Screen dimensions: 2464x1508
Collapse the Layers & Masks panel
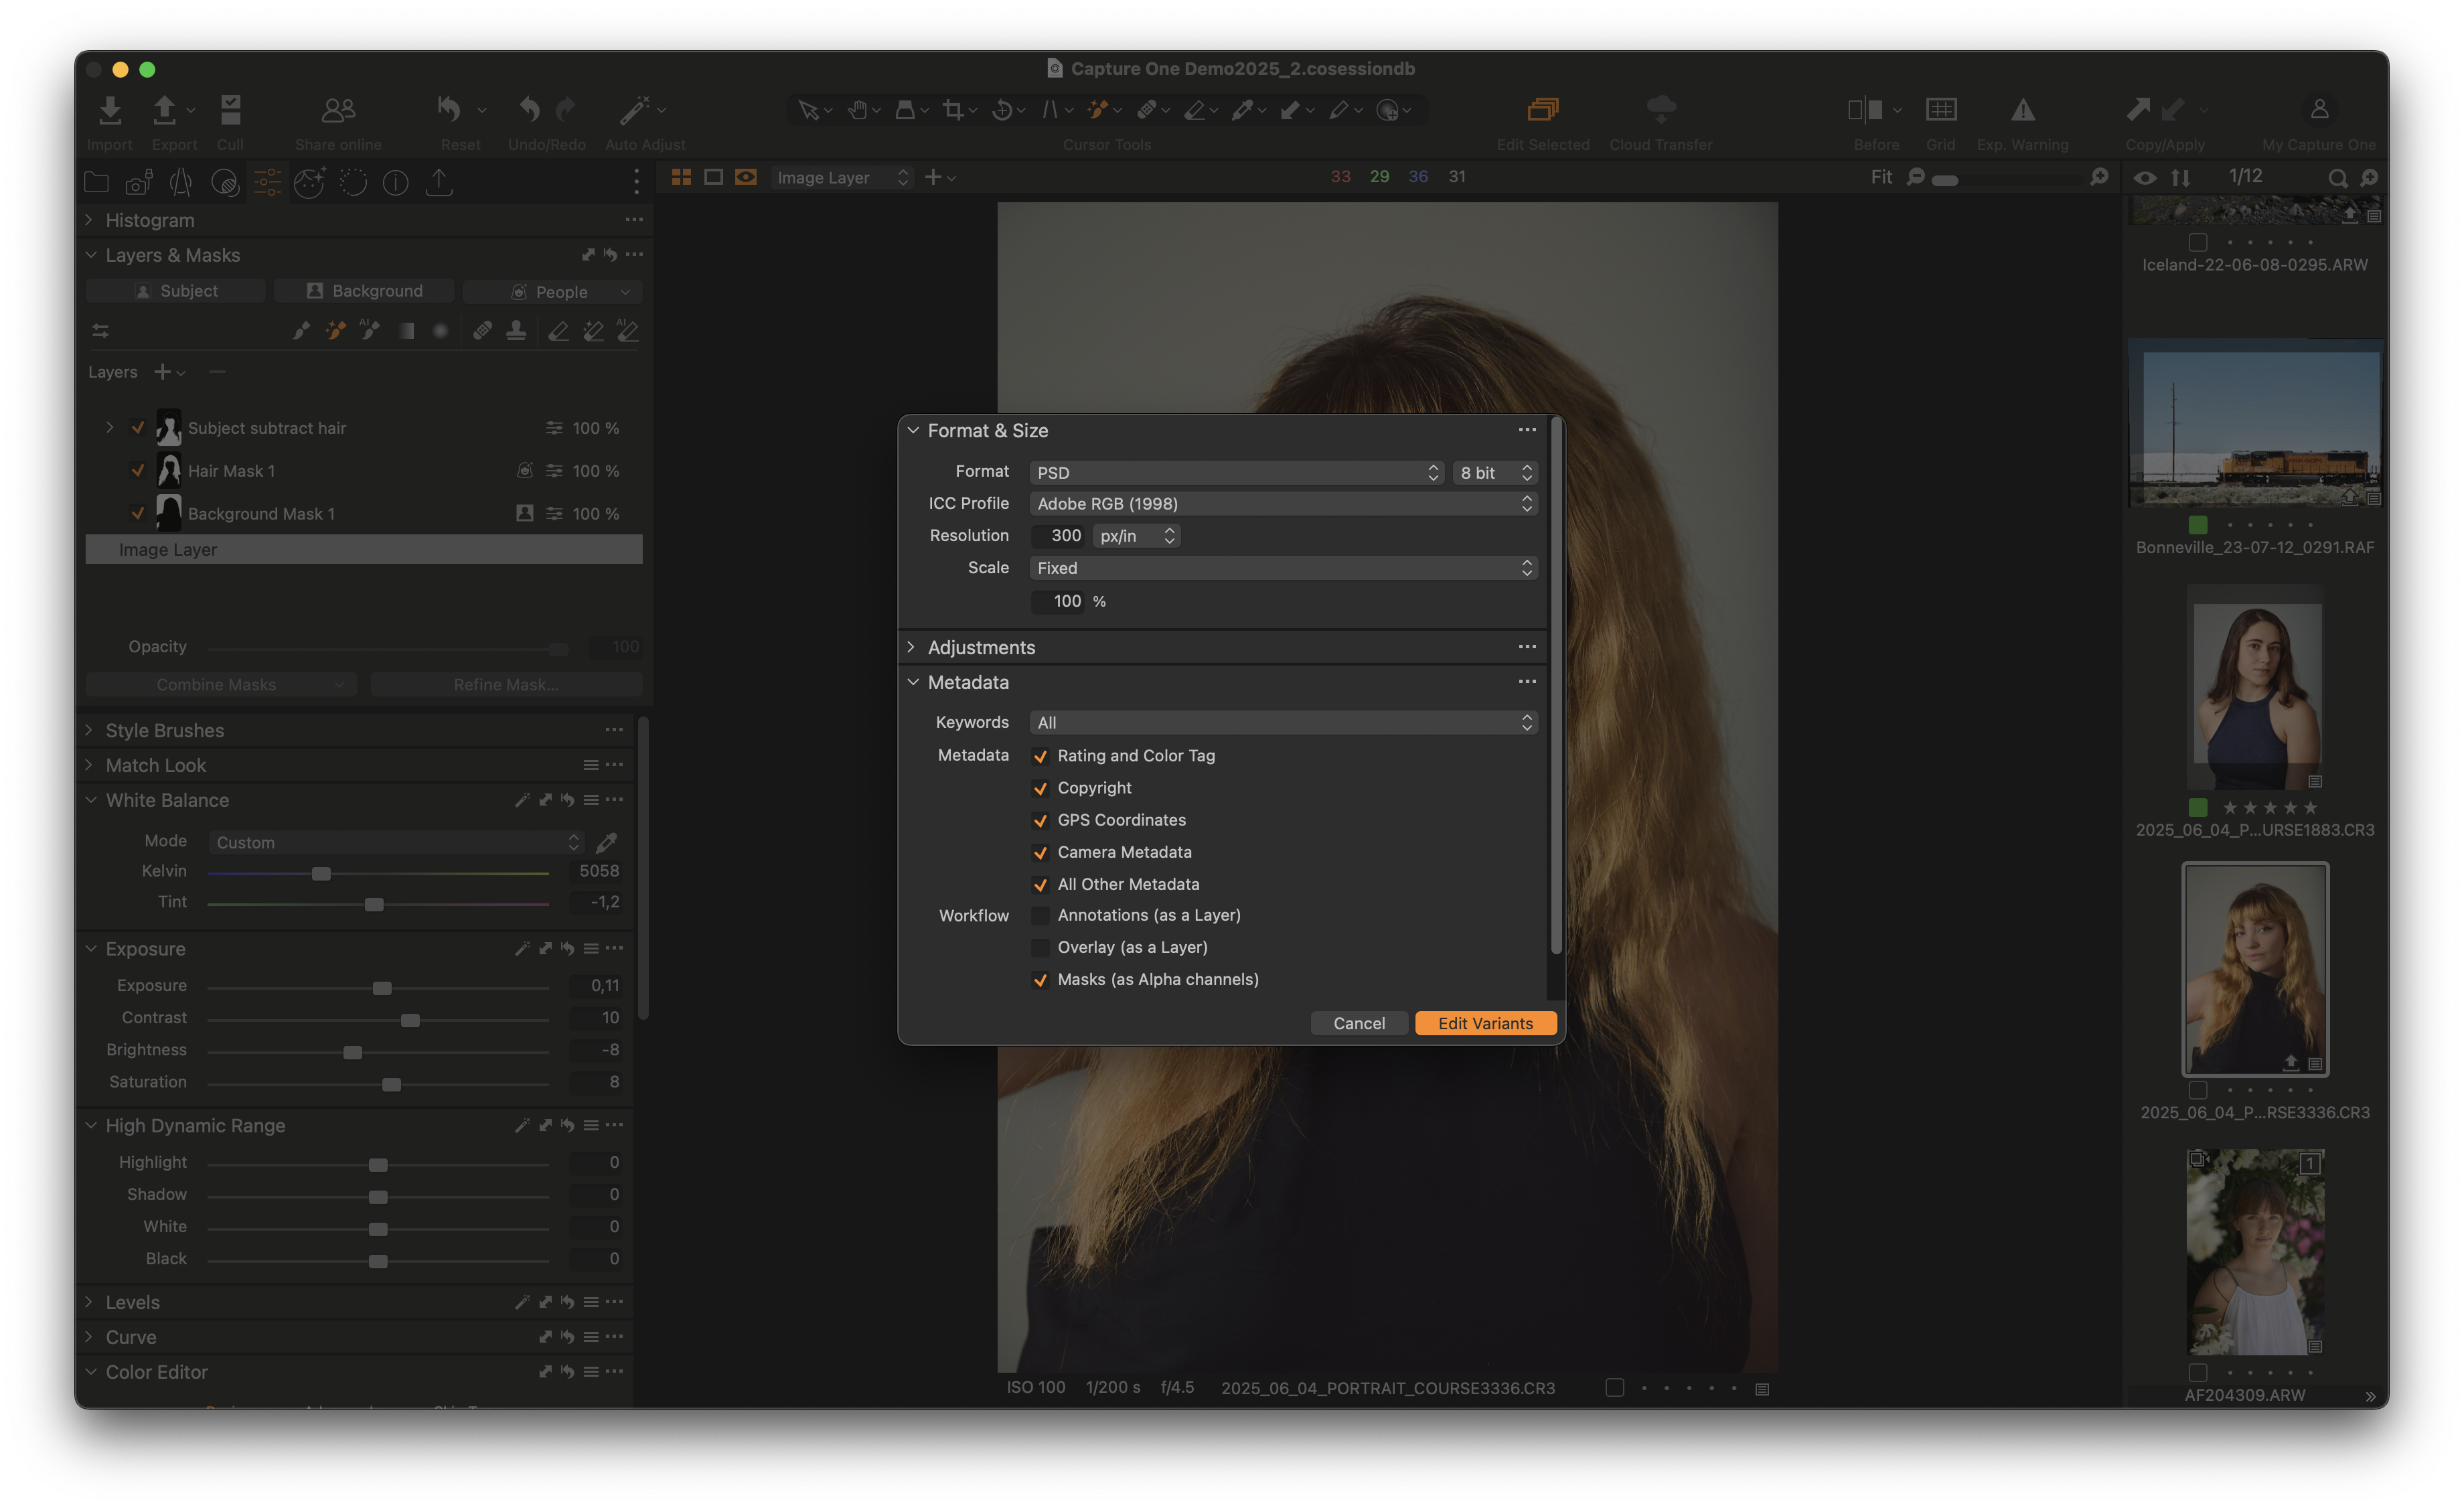pos(90,255)
